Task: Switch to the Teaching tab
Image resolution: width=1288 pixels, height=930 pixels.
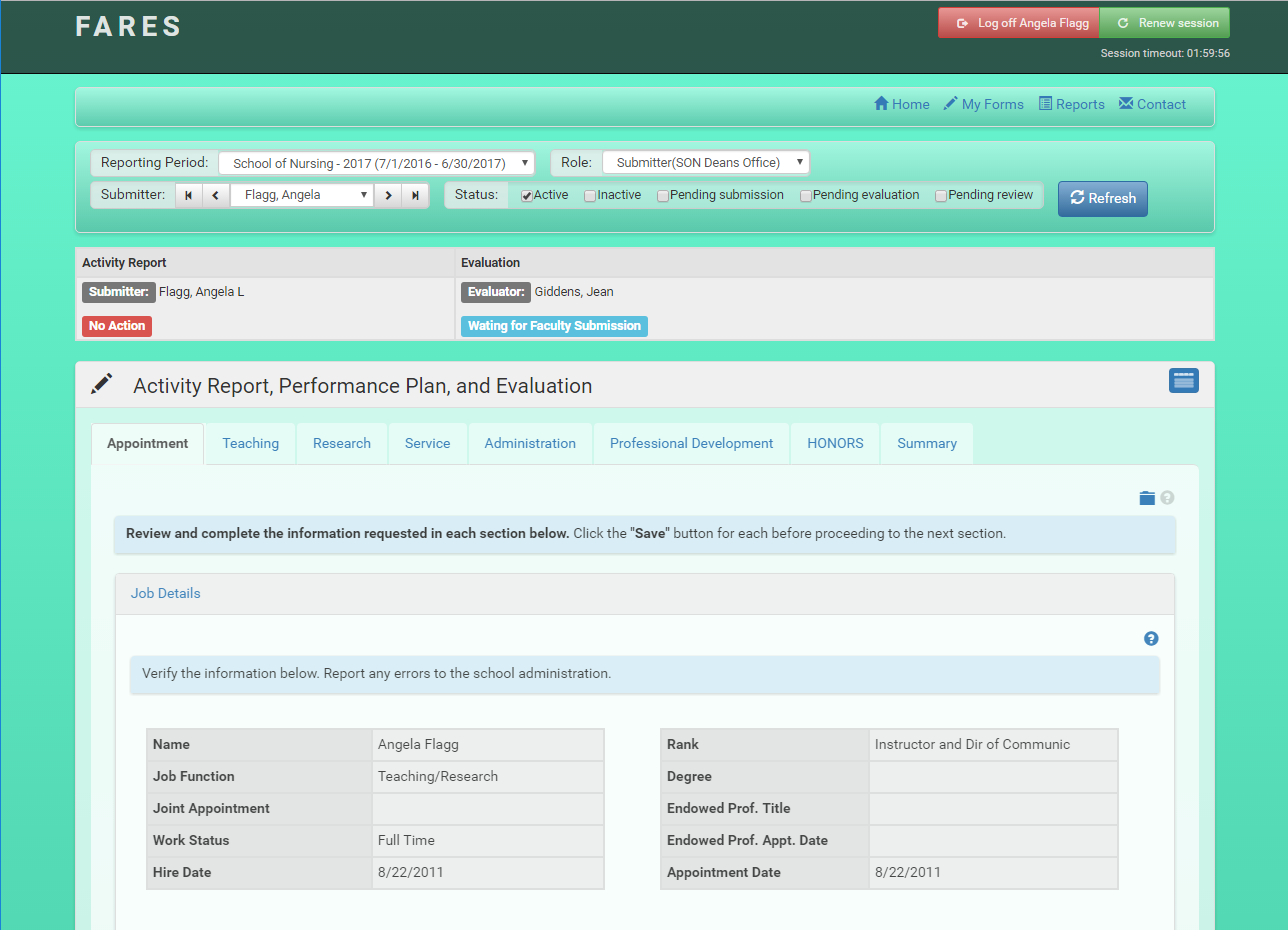Action: point(250,443)
